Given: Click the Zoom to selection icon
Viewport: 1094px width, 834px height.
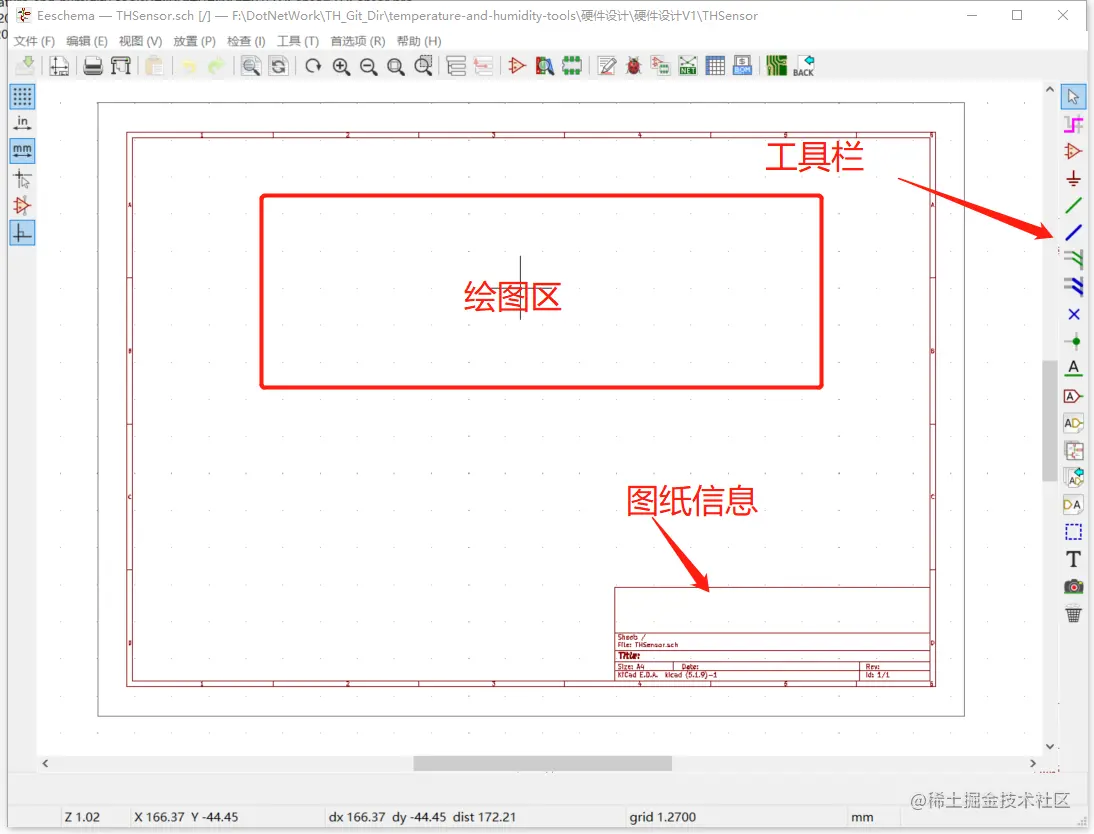Looking at the screenshot, I should point(423,66).
